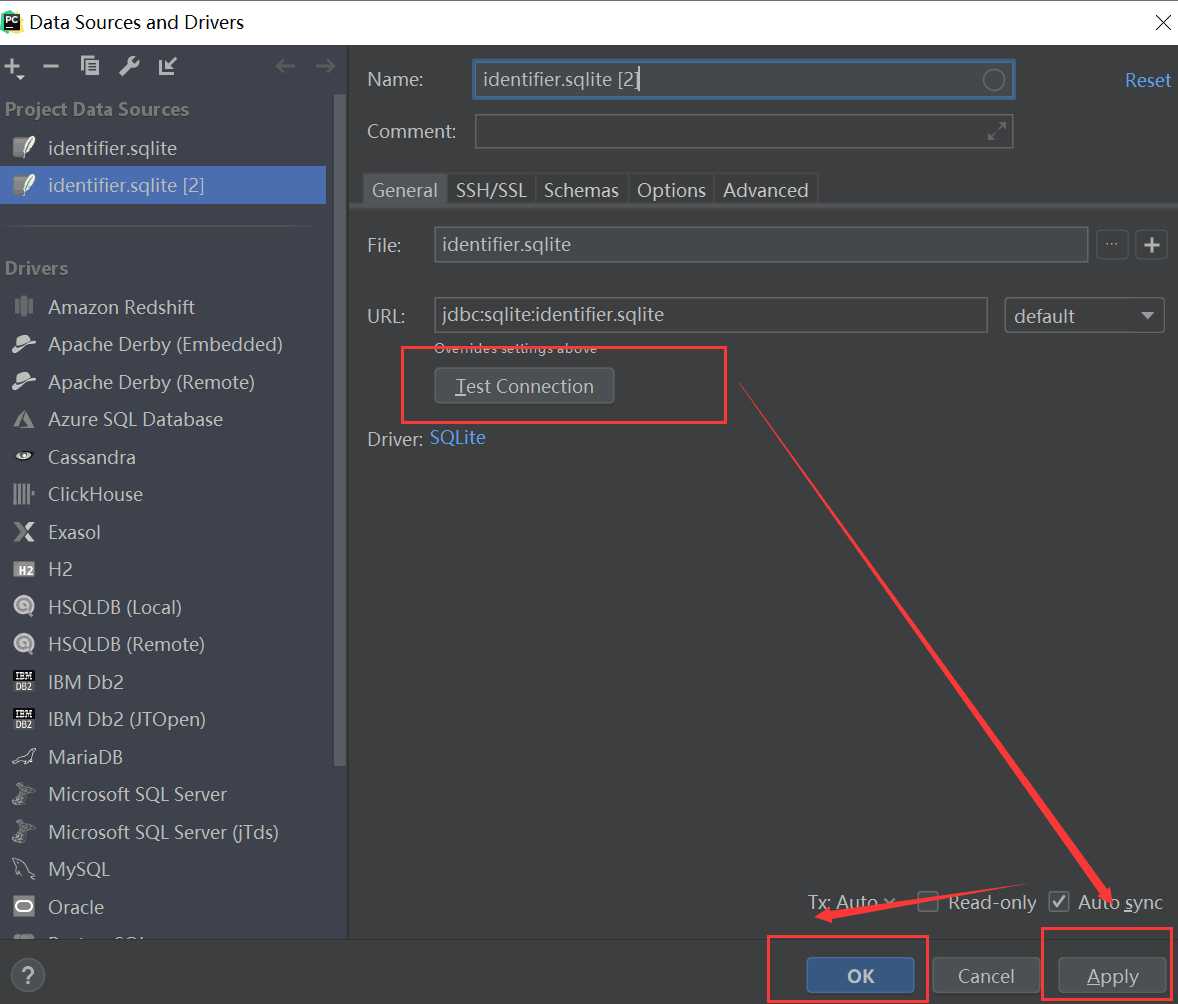Image resolution: width=1178 pixels, height=1004 pixels.
Task: Switch to the Options tab
Action: 671,190
